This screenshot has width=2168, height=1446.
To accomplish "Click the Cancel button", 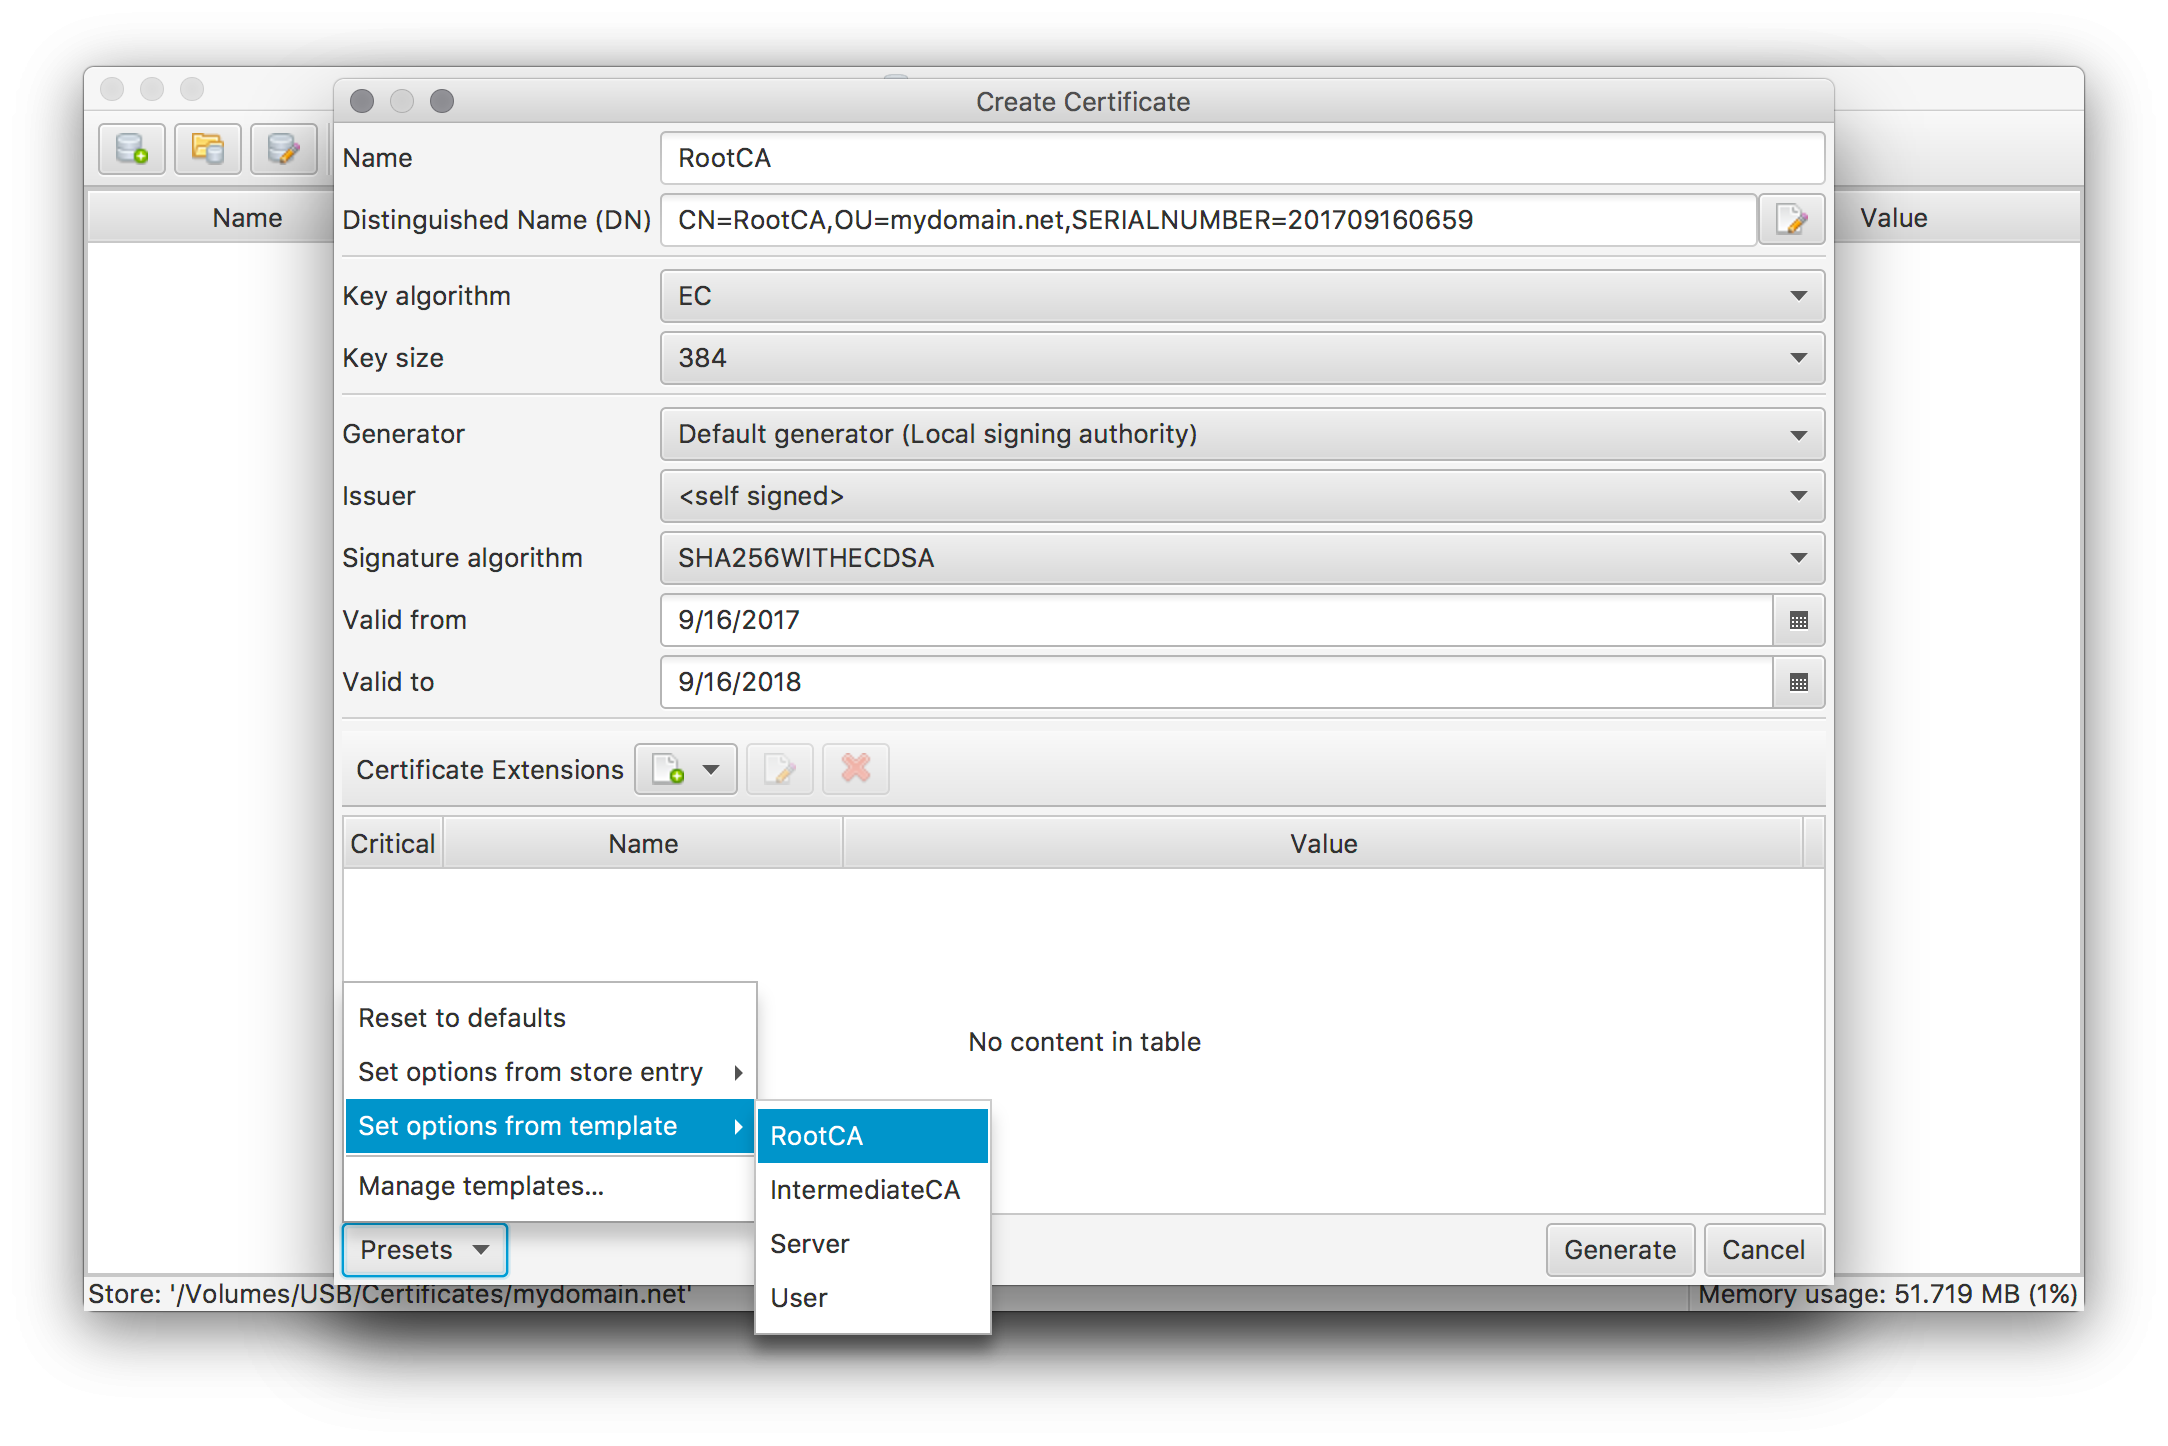I will 1764,1250.
